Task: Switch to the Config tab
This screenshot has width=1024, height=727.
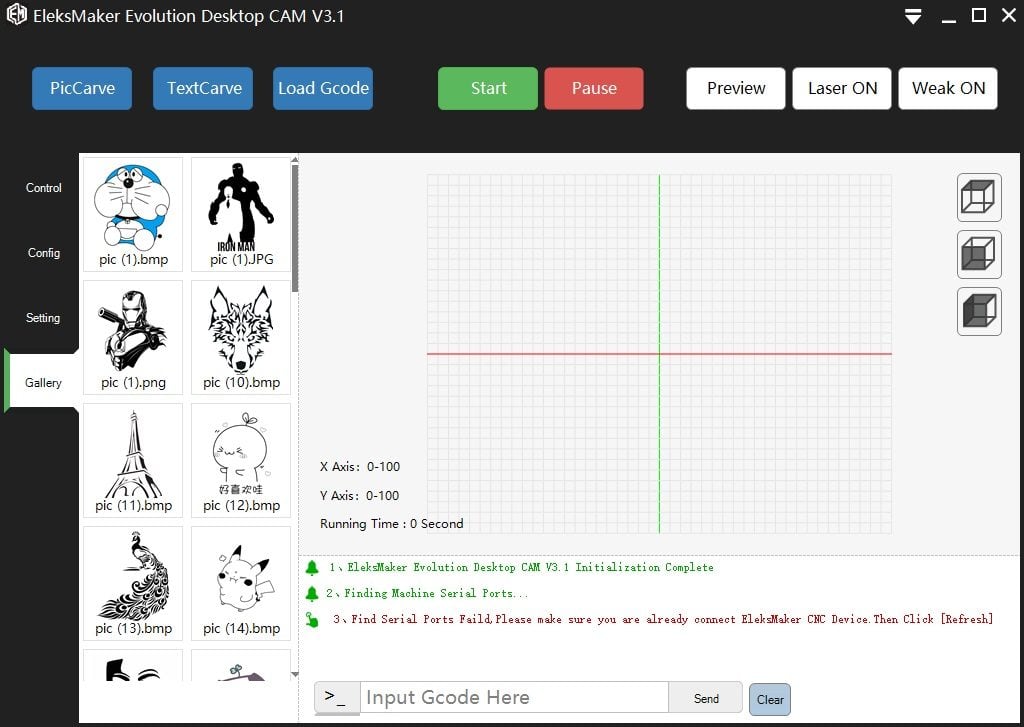Action: click(x=44, y=253)
